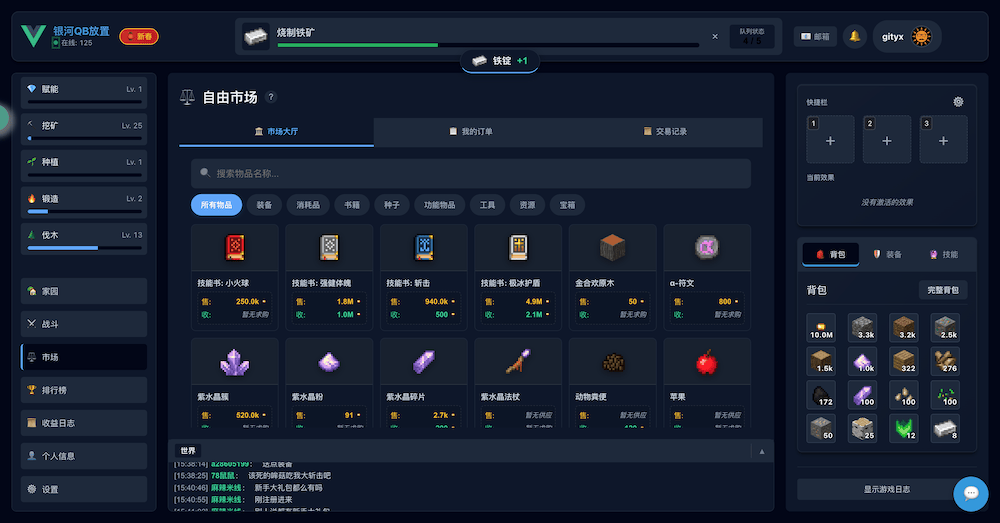Filter market by 装备 category
This screenshot has height=523, width=1000.
(x=264, y=205)
